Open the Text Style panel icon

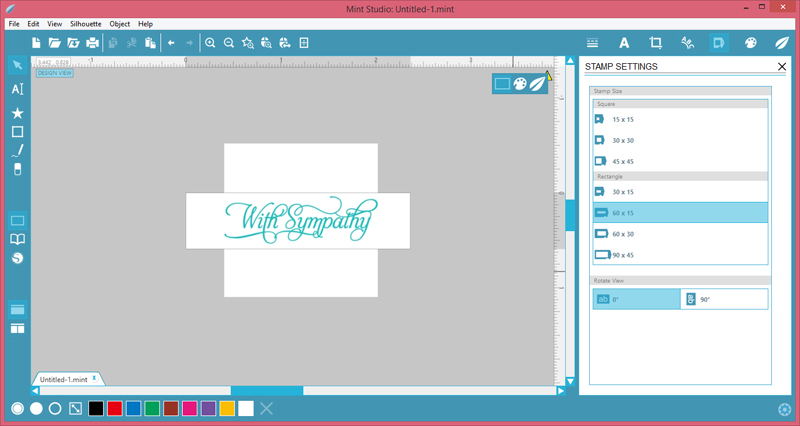coord(623,43)
